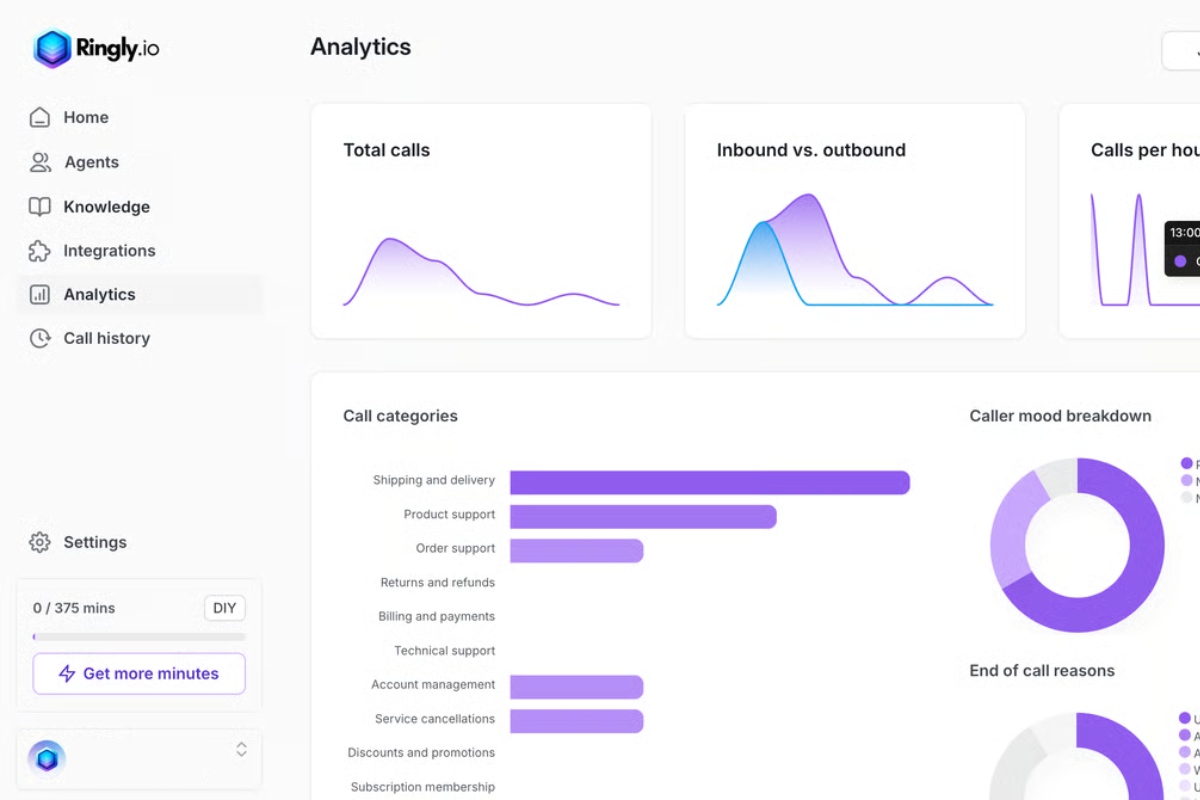Screen dimensions: 1200x800
Task: Click the Billing and payments label
Action: 436,616
